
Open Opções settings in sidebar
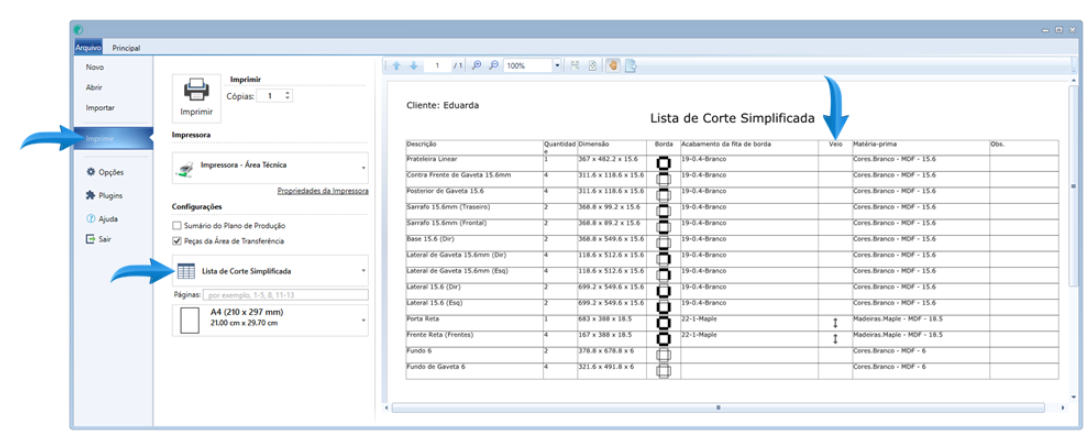(104, 172)
